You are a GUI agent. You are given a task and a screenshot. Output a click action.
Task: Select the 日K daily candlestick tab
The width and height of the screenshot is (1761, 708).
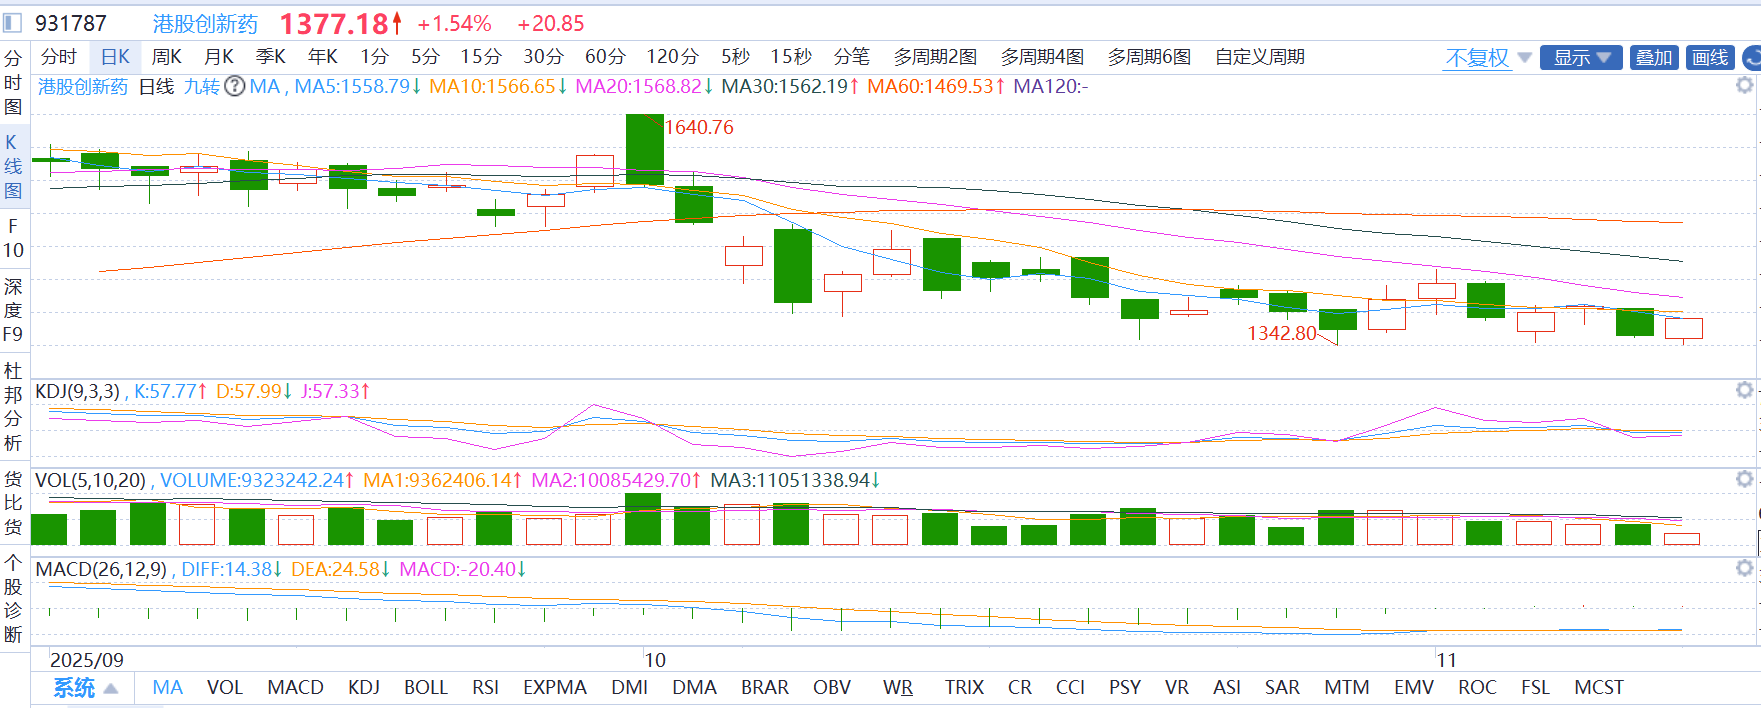(115, 57)
